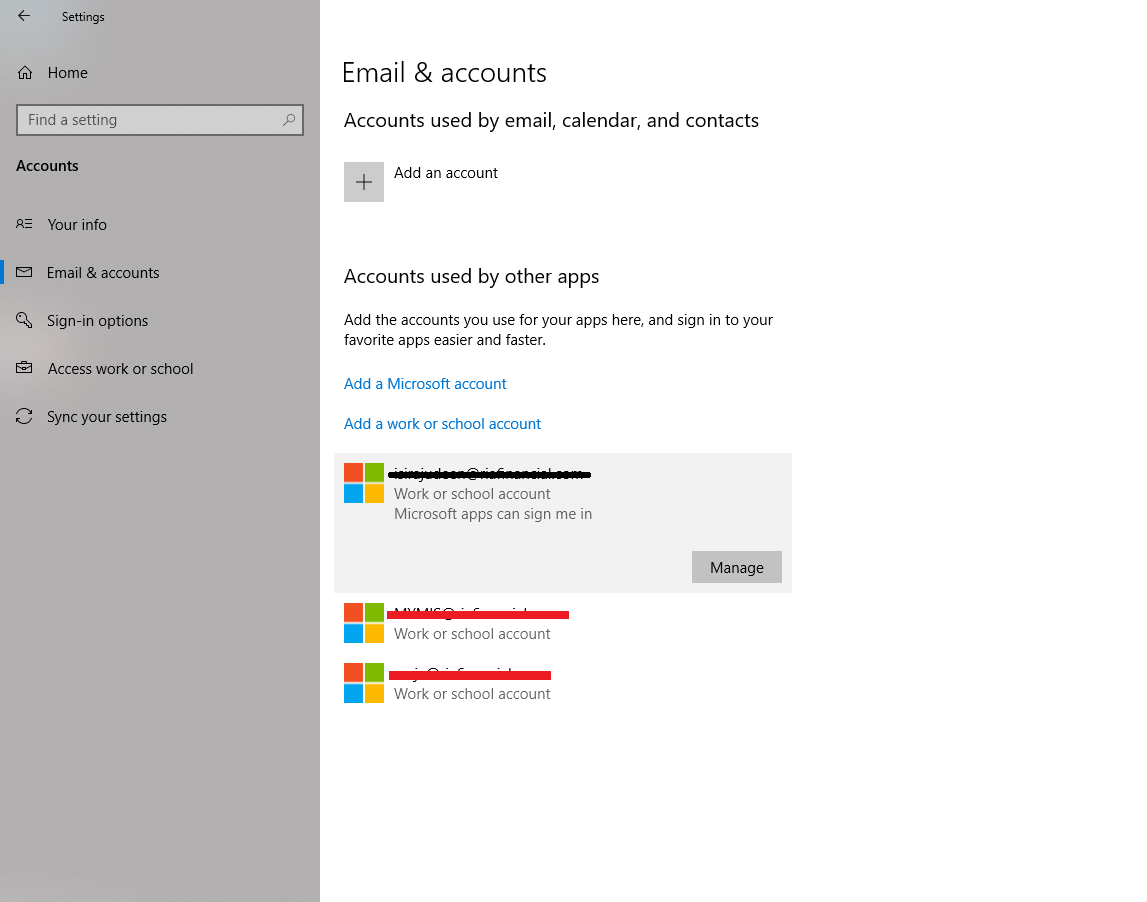Click the search magnifier icon
1147x902 pixels.
click(x=289, y=119)
